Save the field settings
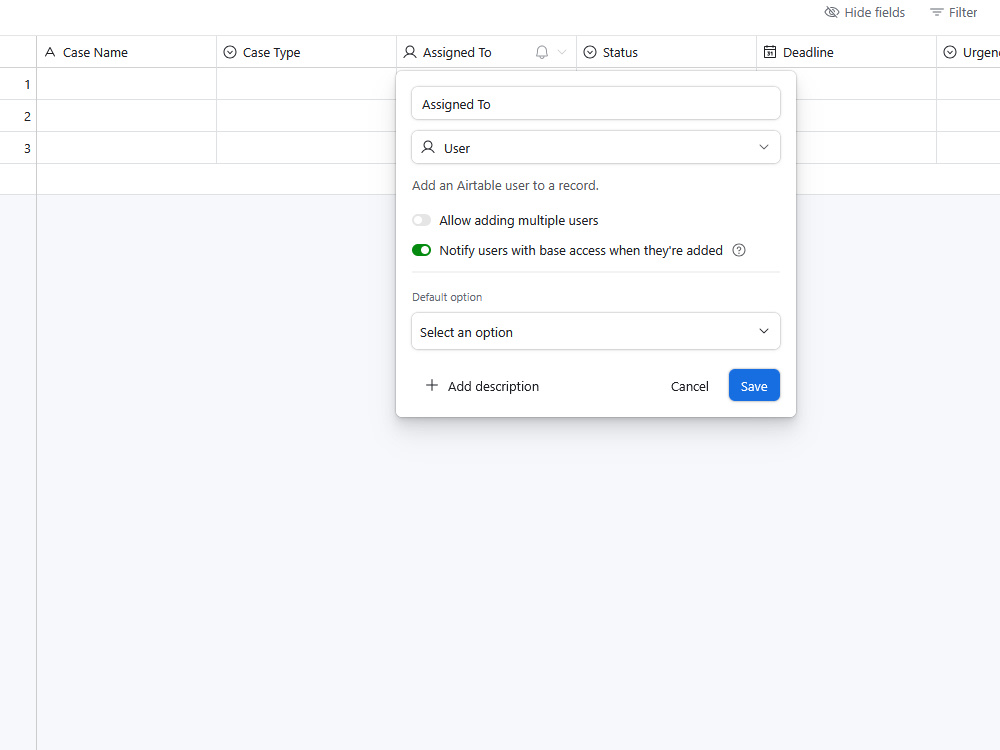1000x750 pixels. tap(754, 385)
